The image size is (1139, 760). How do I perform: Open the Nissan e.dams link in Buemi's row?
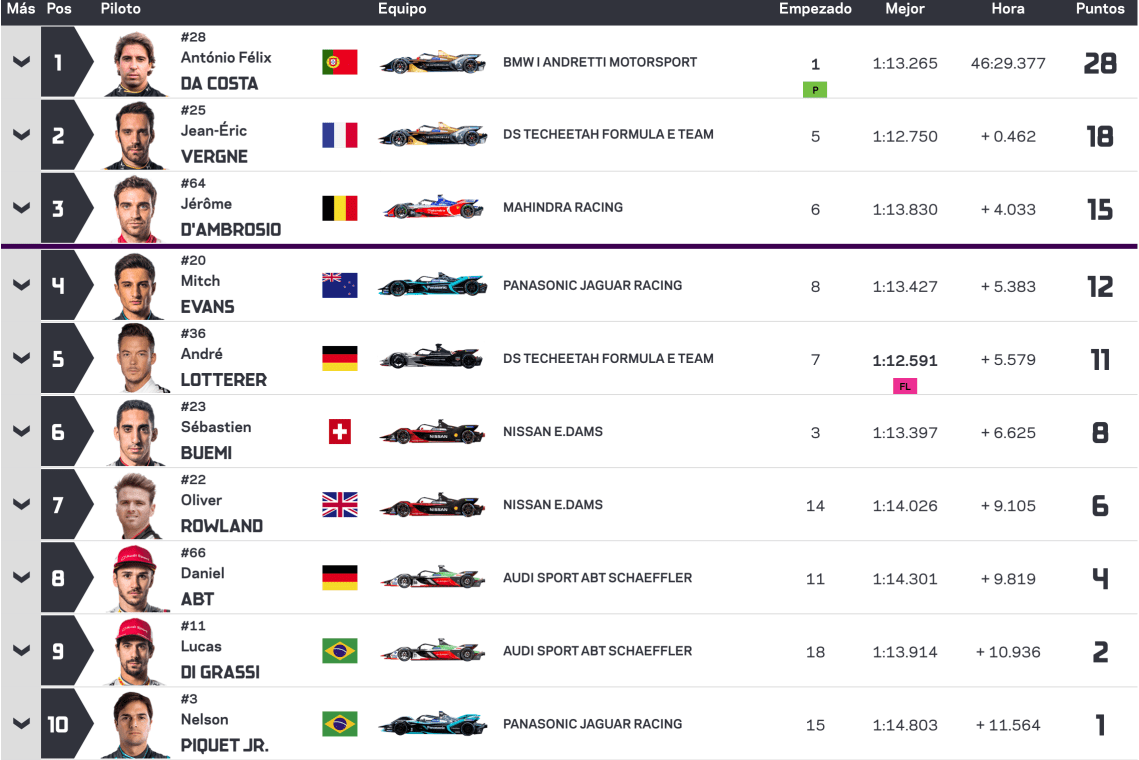[553, 432]
